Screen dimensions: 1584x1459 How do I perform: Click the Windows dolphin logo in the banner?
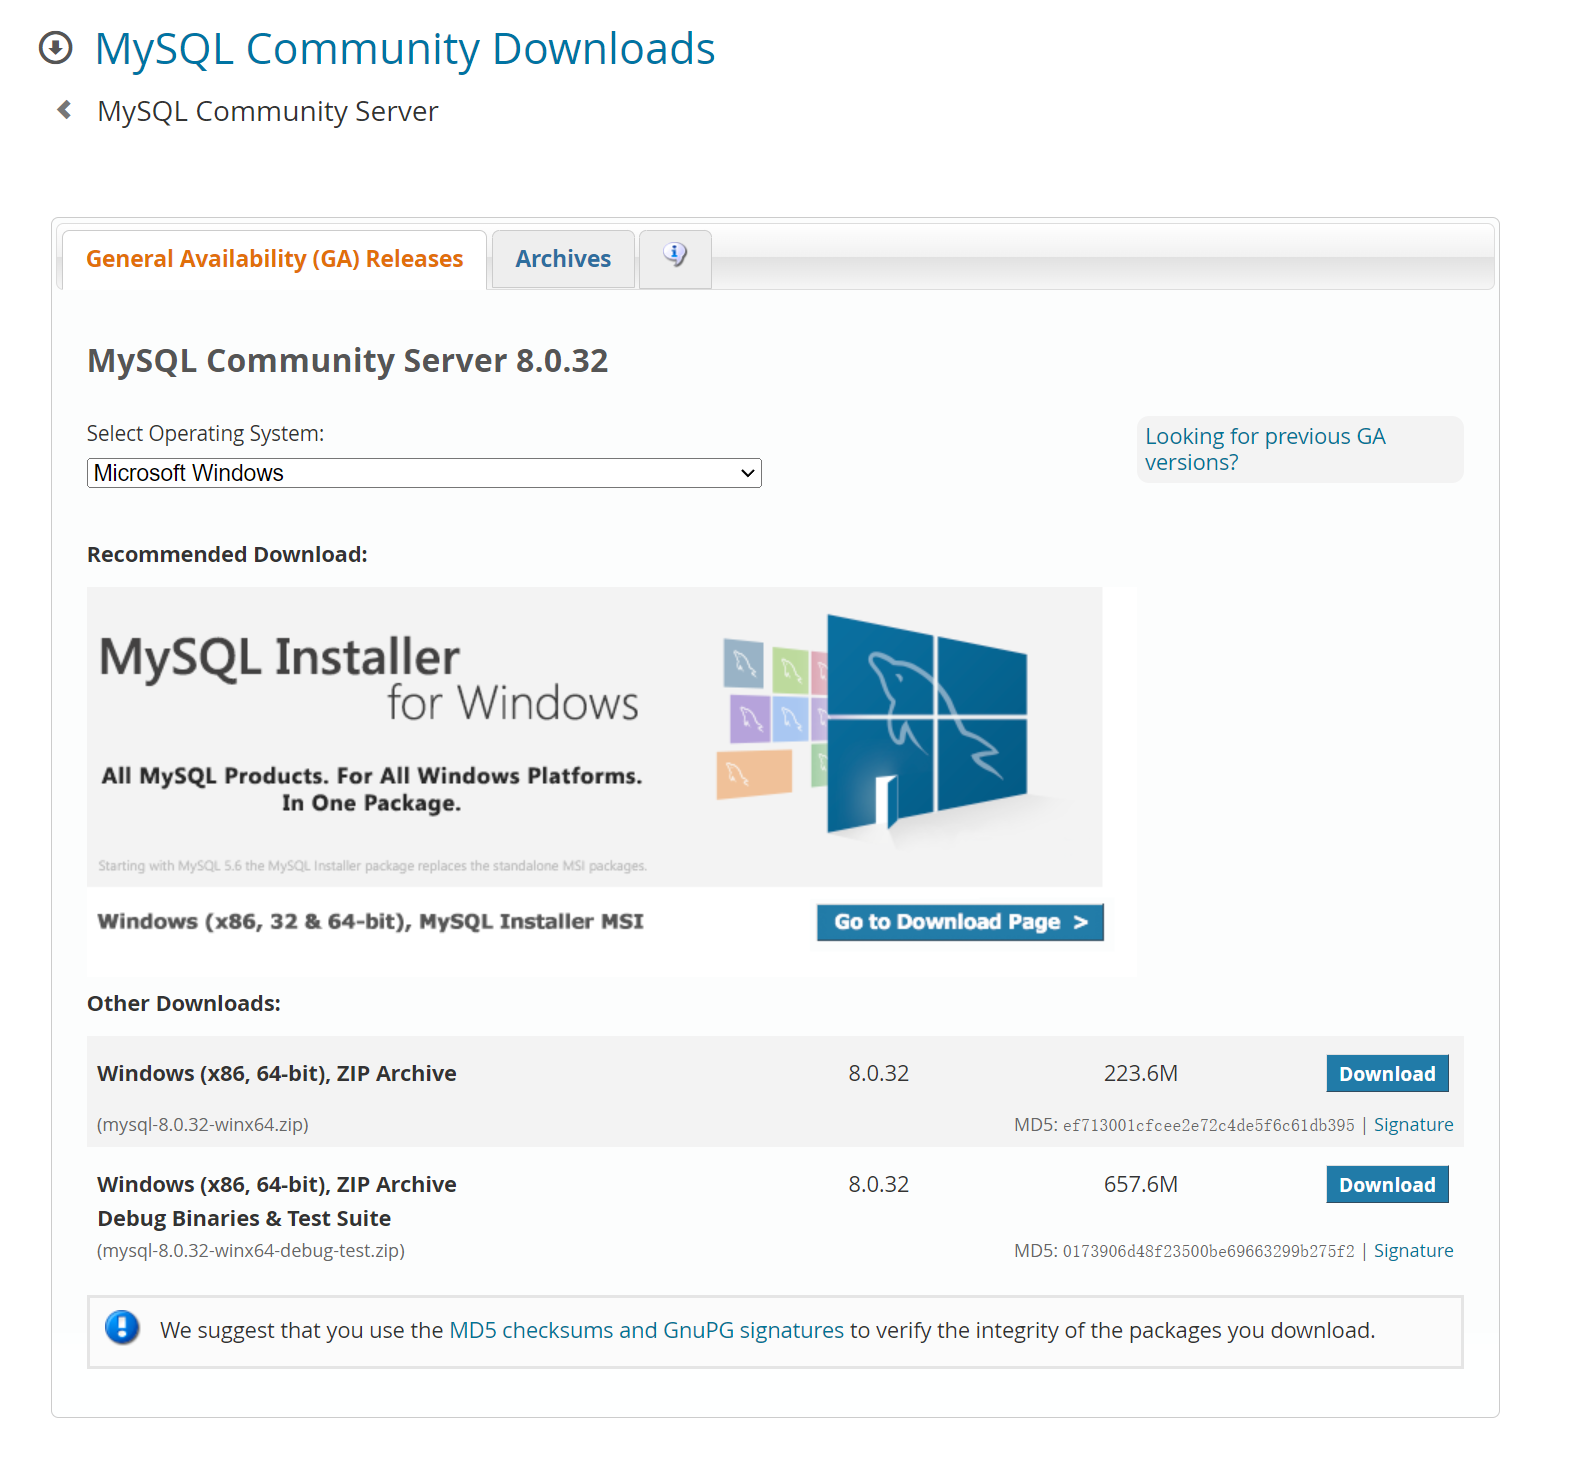[926, 723]
